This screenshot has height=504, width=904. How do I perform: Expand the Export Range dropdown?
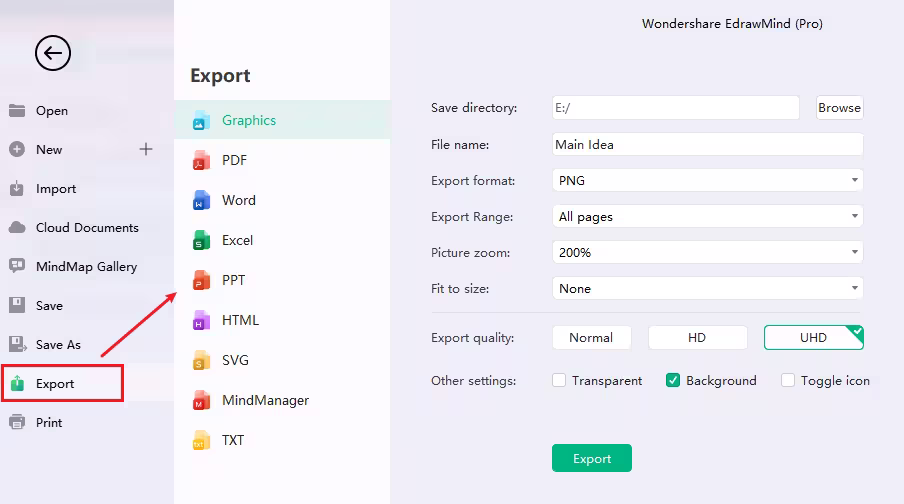(x=707, y=216)
